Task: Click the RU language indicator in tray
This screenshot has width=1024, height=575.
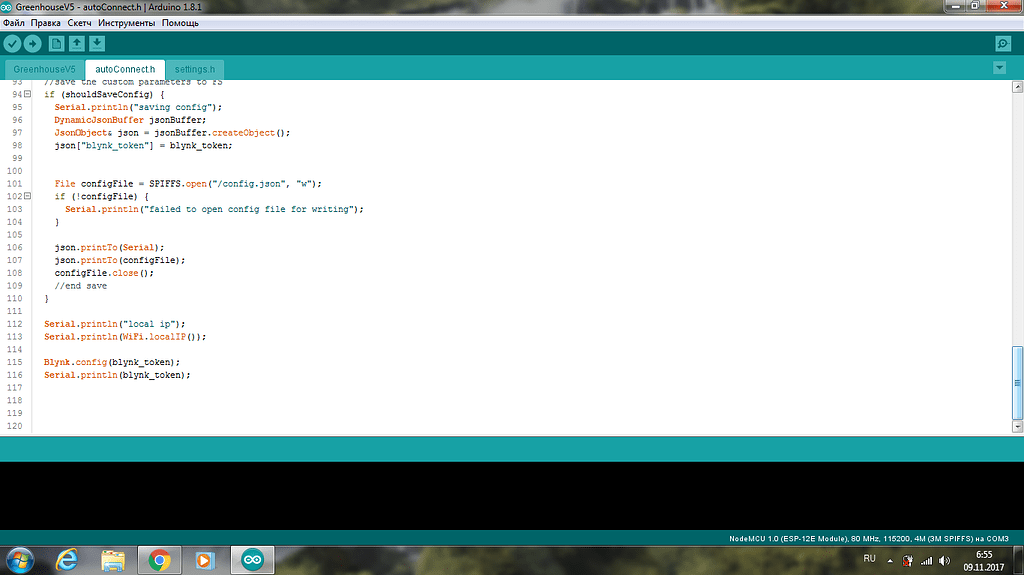Action: pyautogui.click(x=869, y=559)
